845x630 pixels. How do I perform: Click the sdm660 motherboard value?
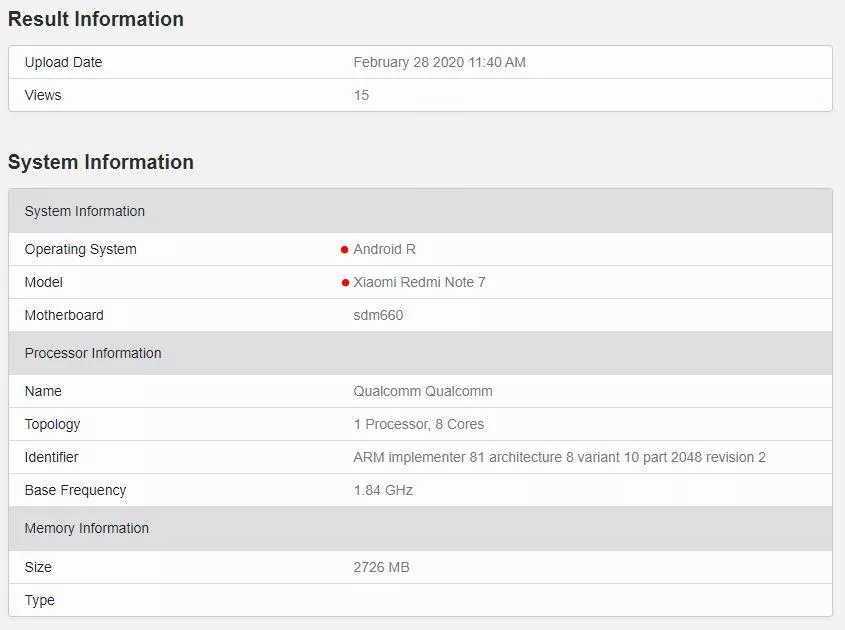pos(378,315)
